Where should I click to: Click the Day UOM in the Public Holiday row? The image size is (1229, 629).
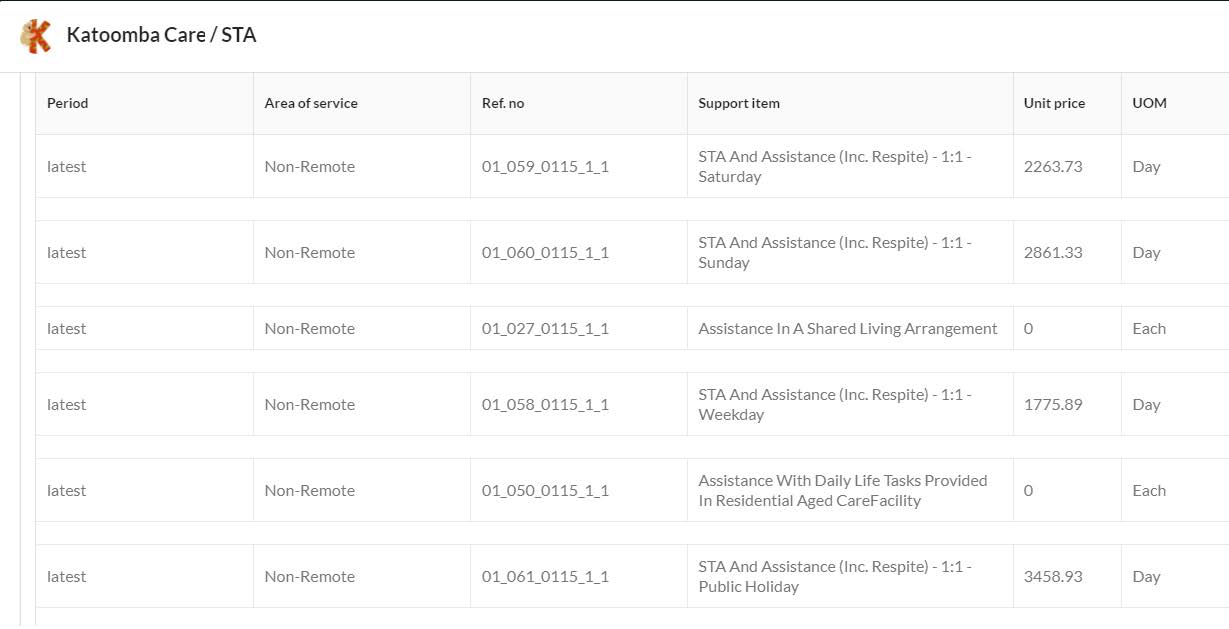1146,577
